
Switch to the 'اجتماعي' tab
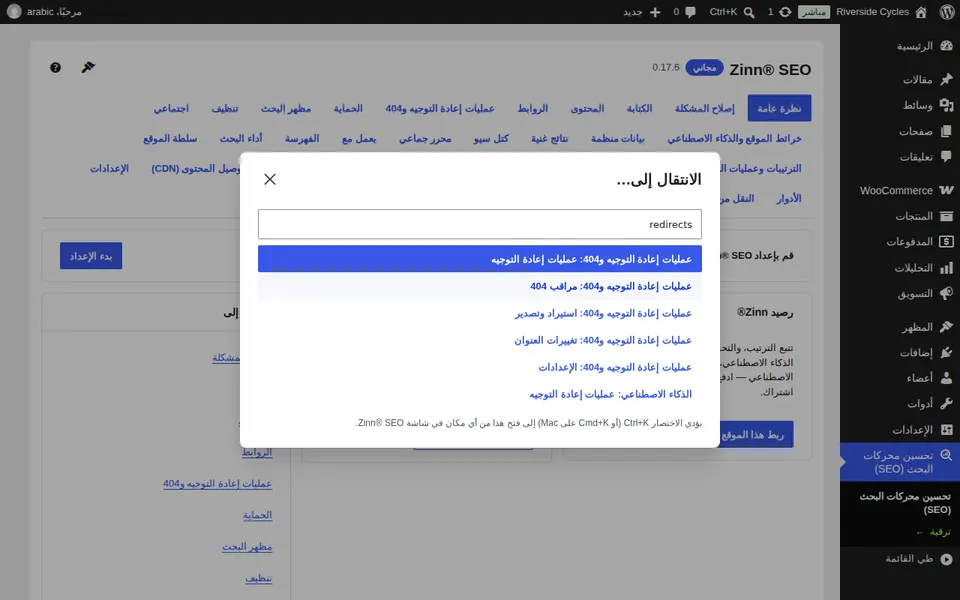171,108
